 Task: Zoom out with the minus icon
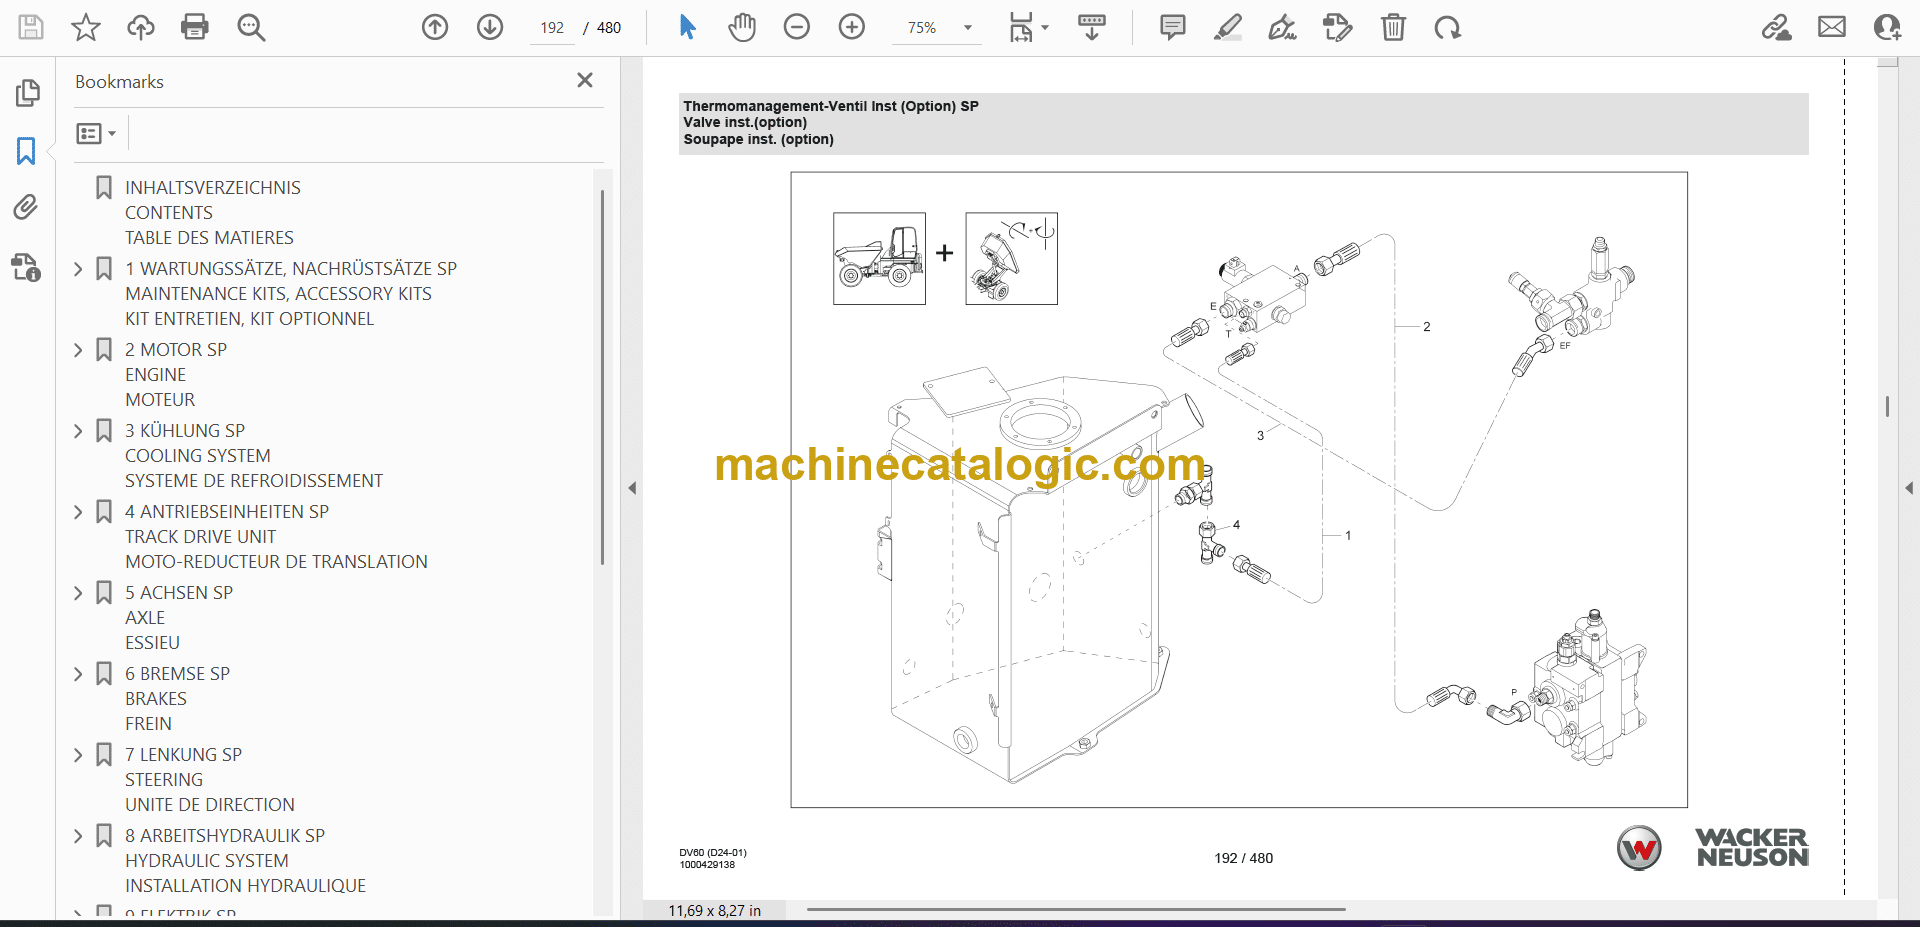coord(797,27)
